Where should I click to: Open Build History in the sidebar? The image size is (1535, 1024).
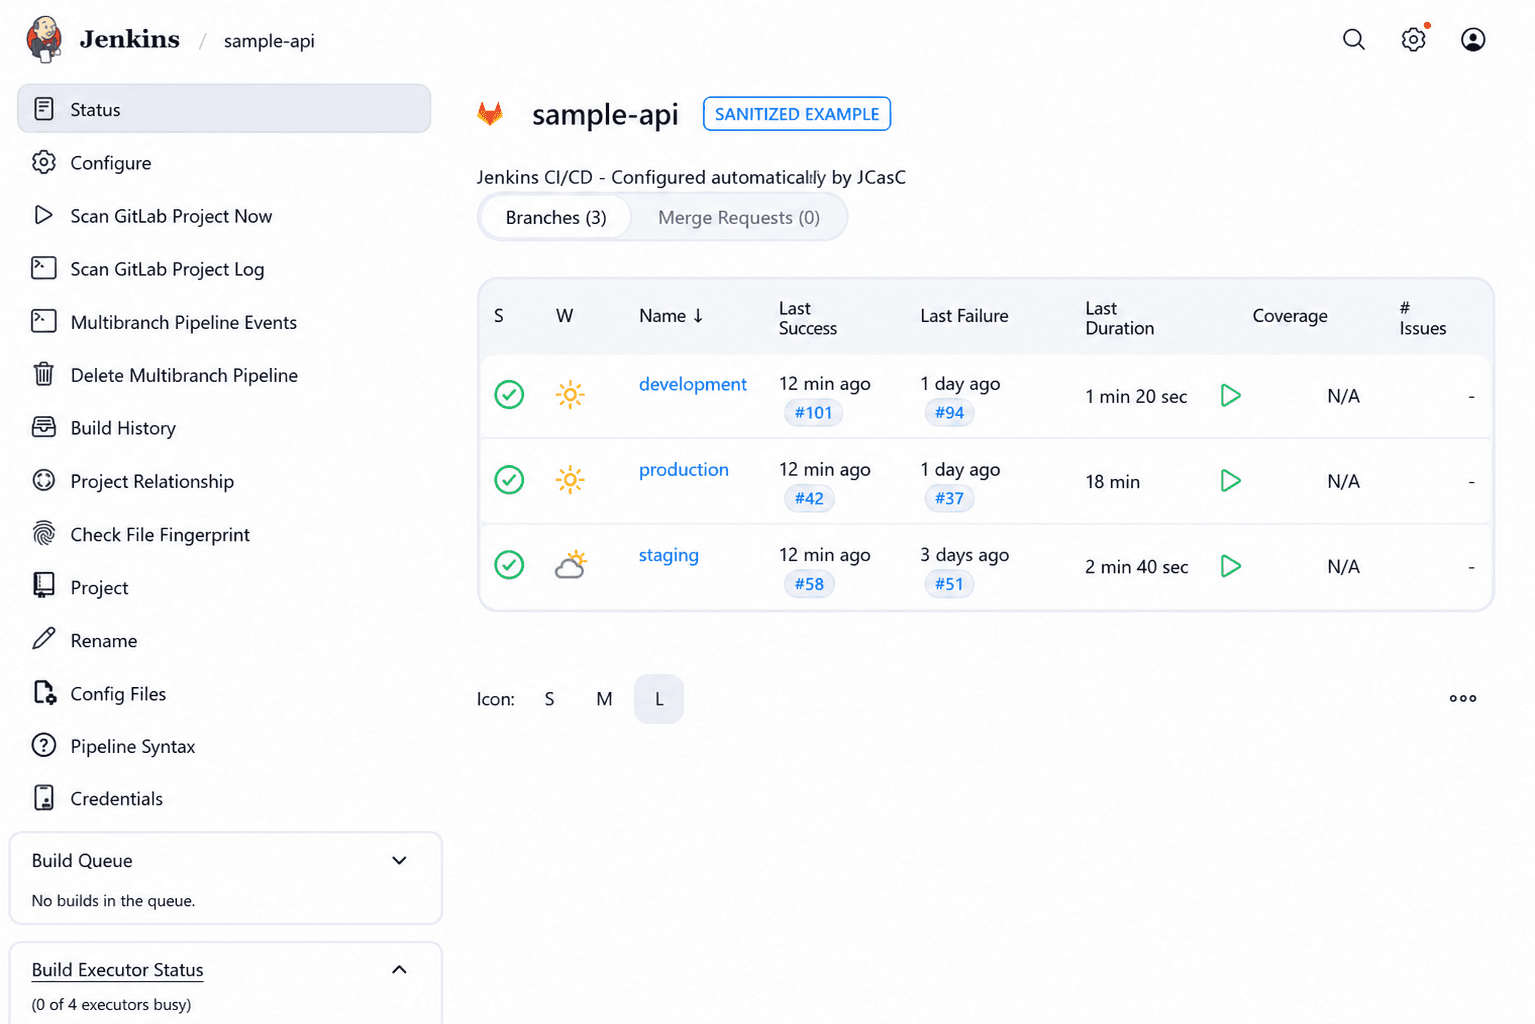(x=224, y=427)
